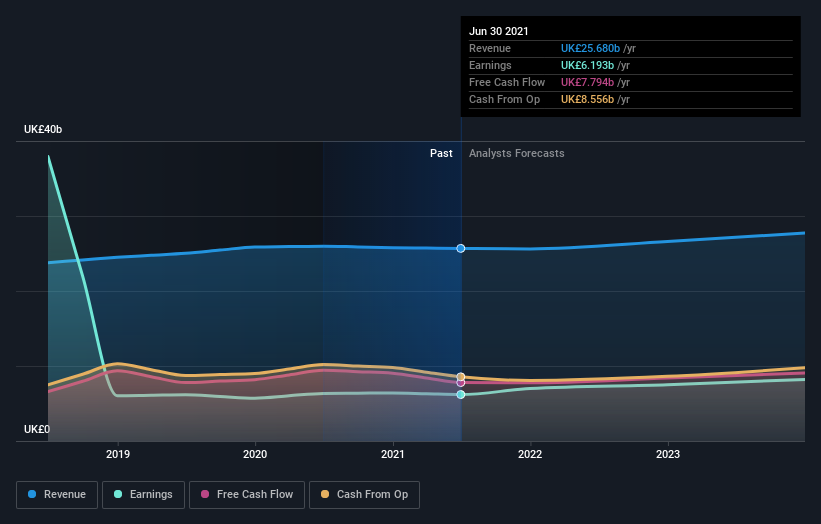Click the 2021 x-axis label

click(393, 454)
